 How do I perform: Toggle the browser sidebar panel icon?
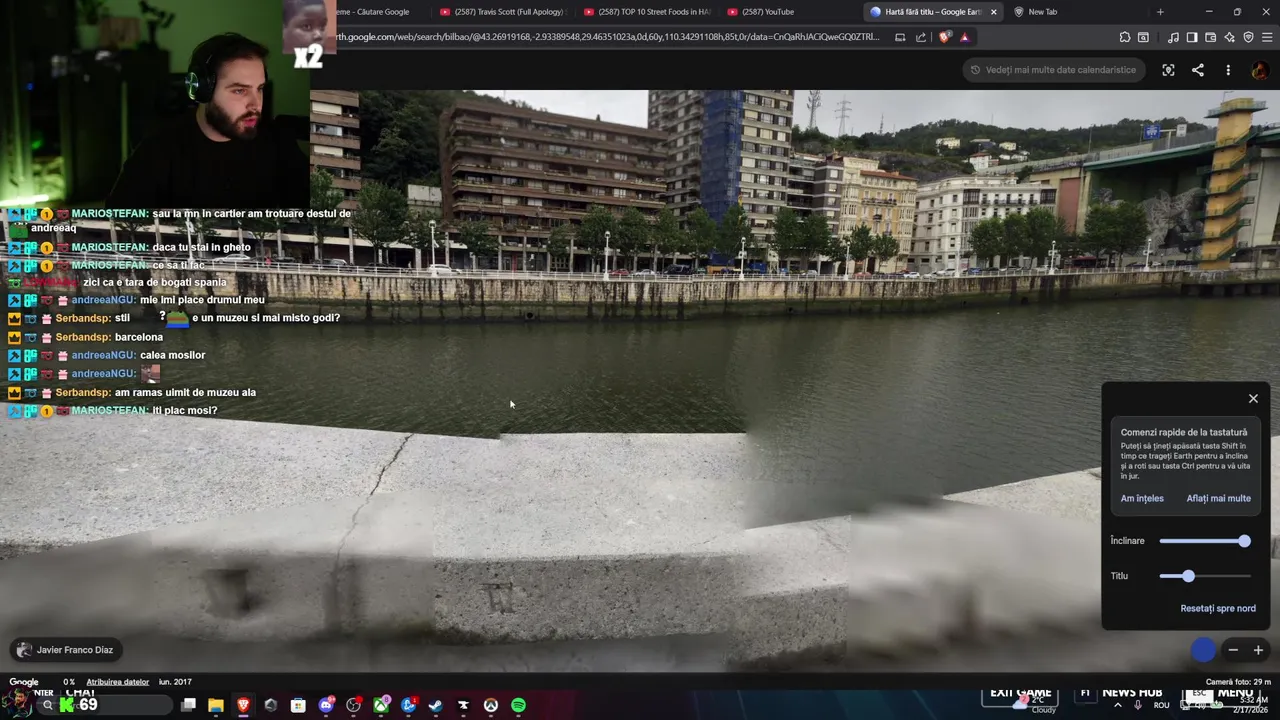1192,37
